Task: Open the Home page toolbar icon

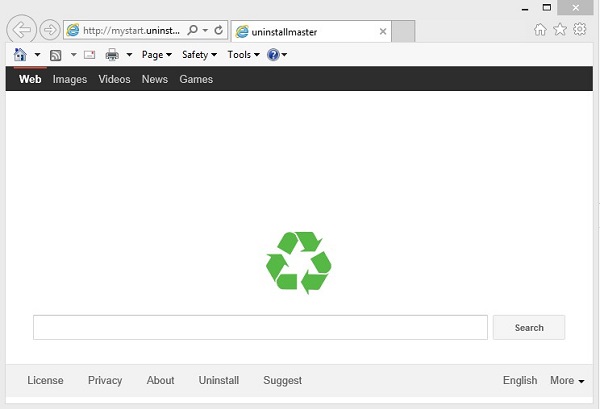Action: tap(20, 55)
